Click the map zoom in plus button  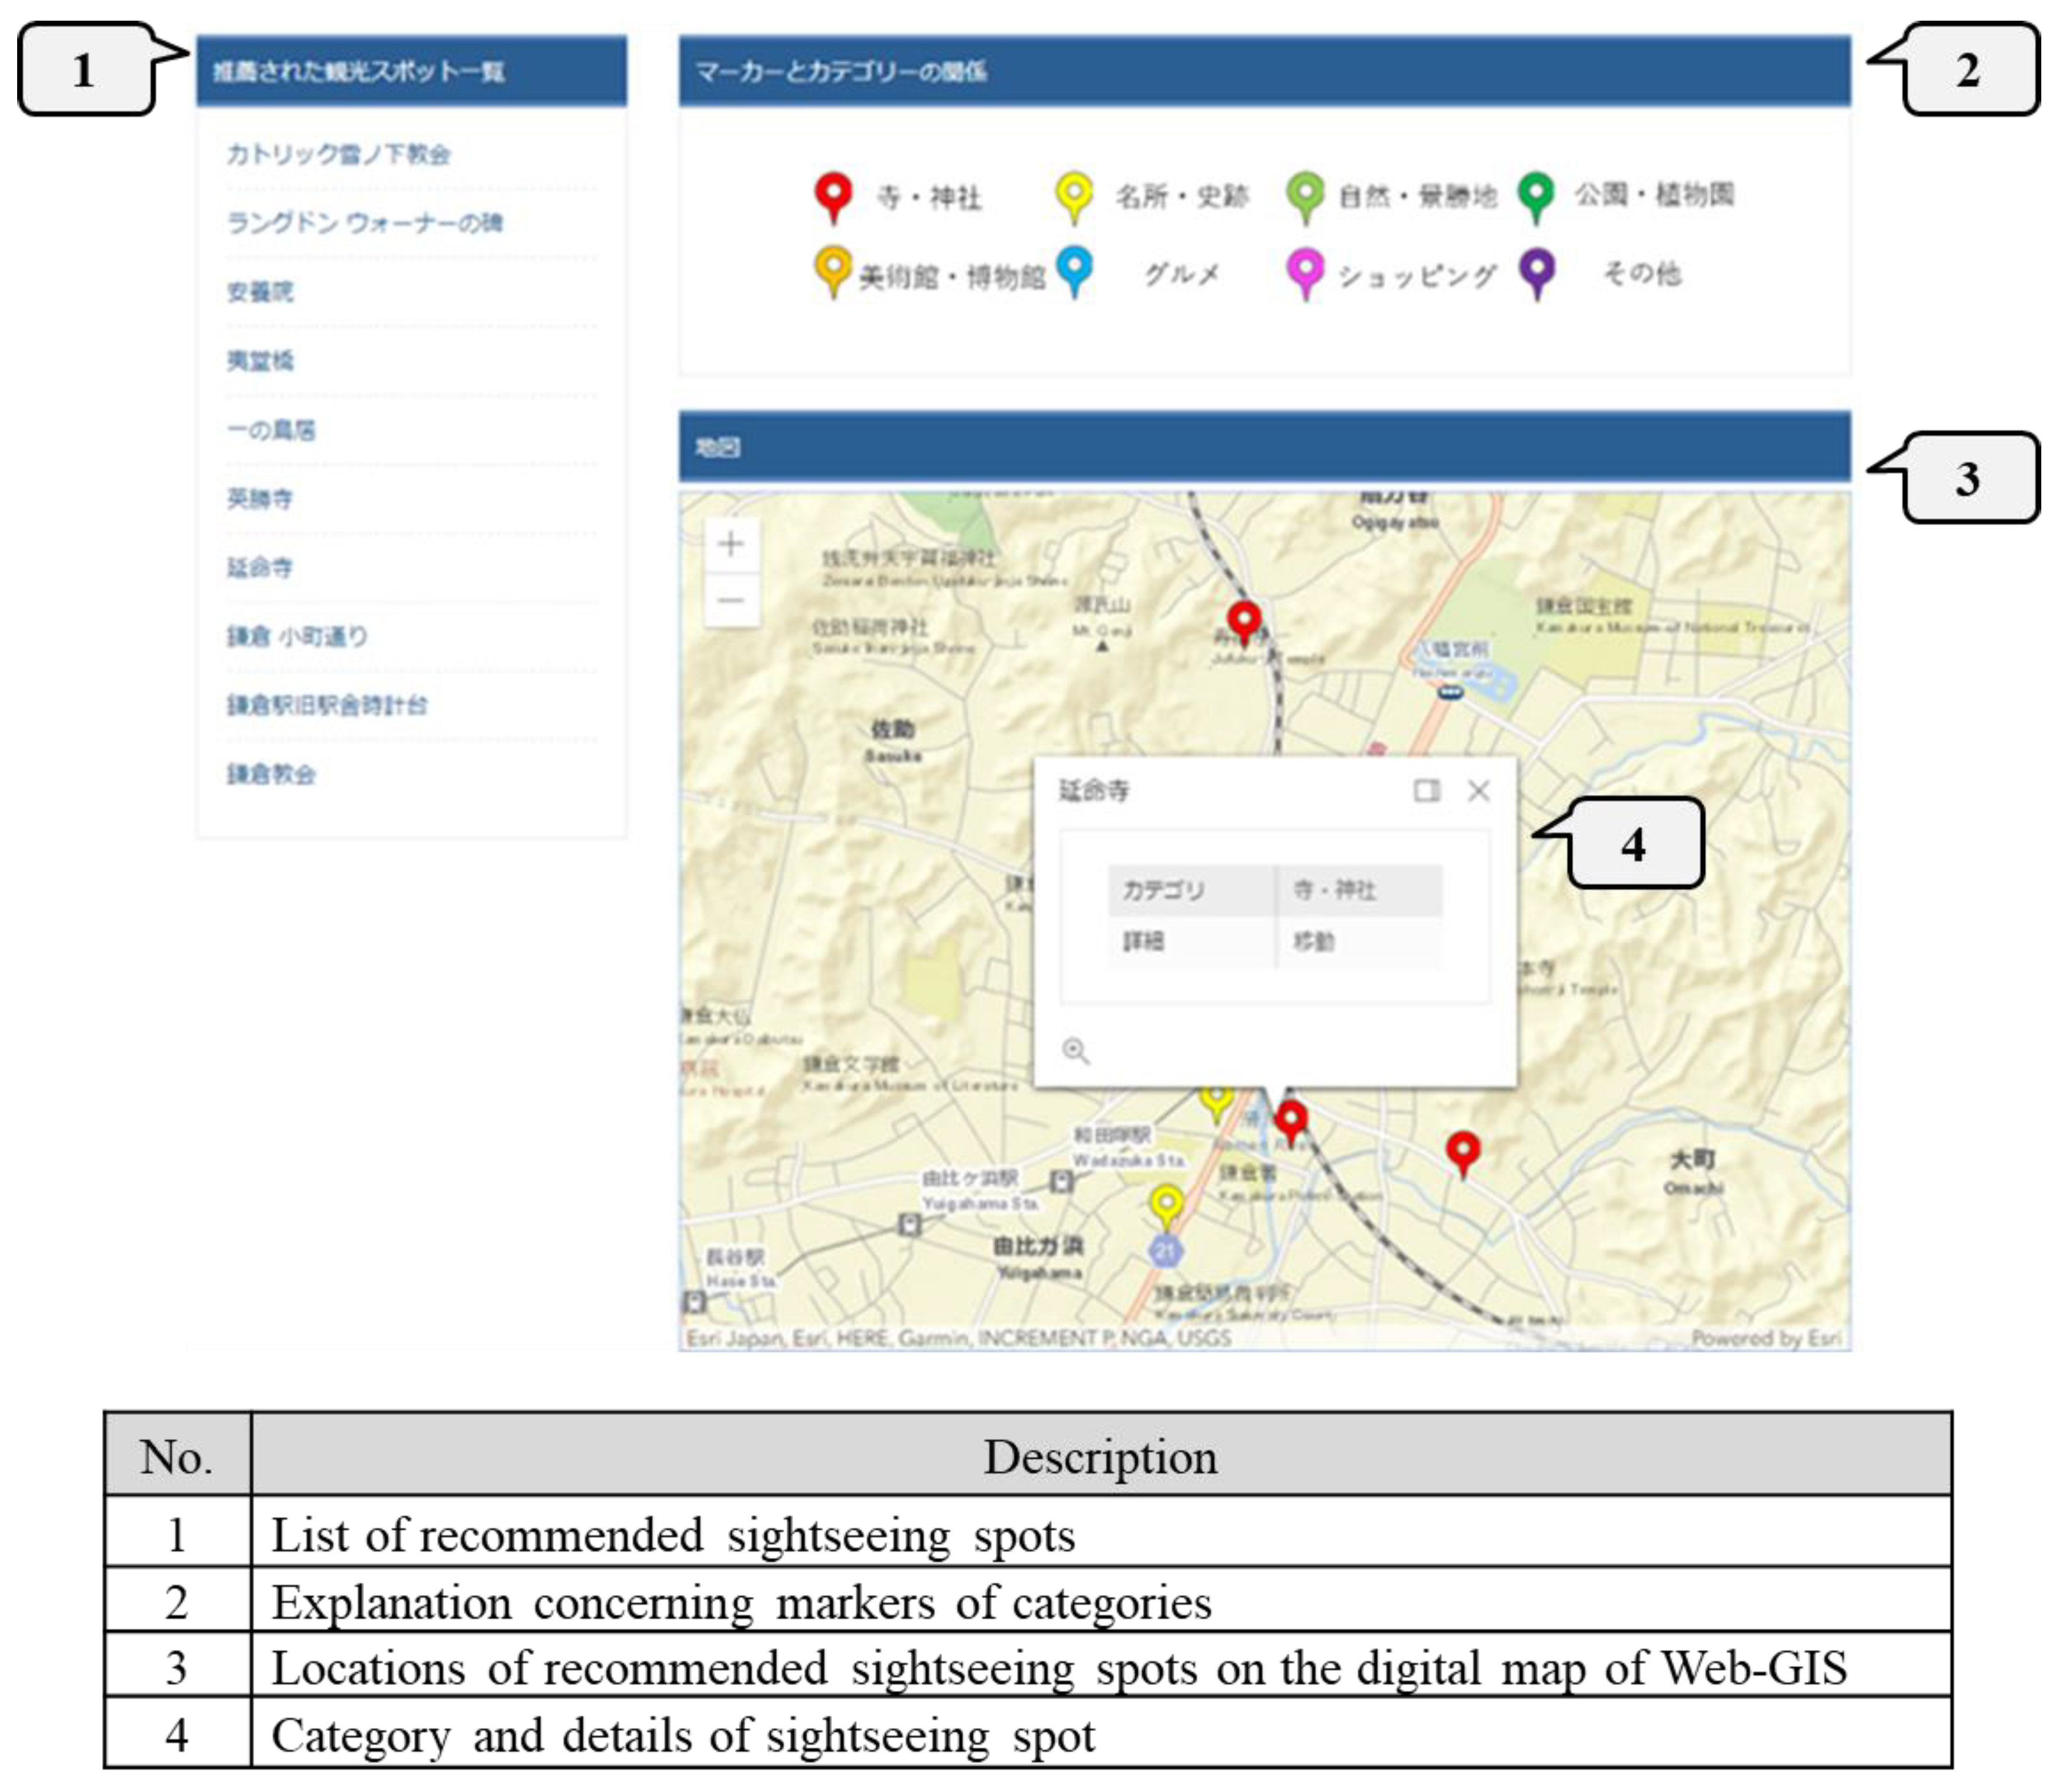click(x=730, y=544)
